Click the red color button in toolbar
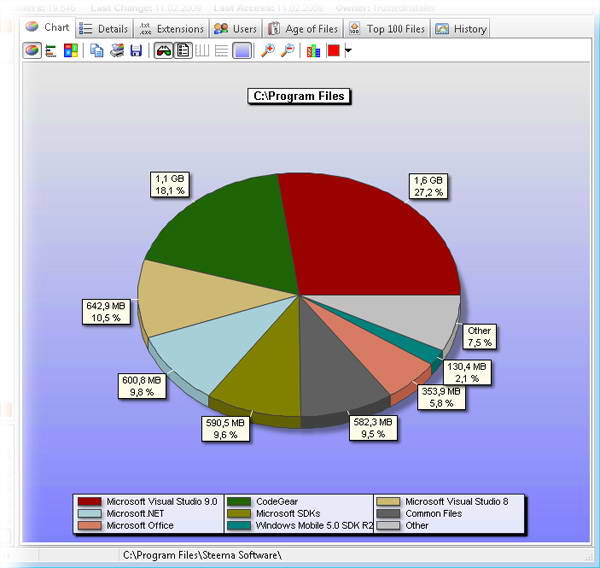600x568 pixels. [x=333, y=51]
